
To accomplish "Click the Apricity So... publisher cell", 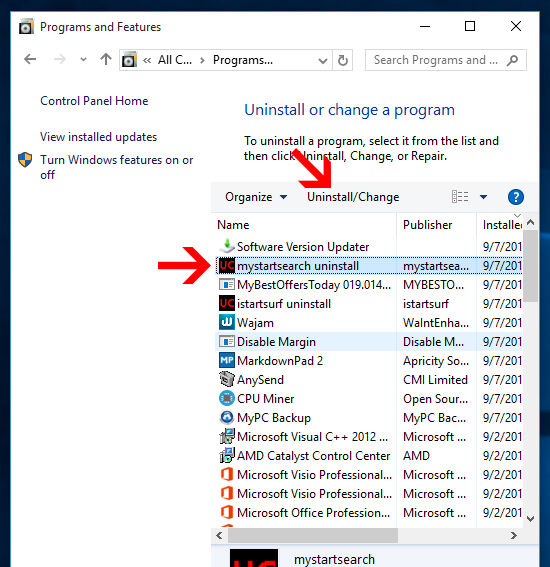I will coord(436,361).
